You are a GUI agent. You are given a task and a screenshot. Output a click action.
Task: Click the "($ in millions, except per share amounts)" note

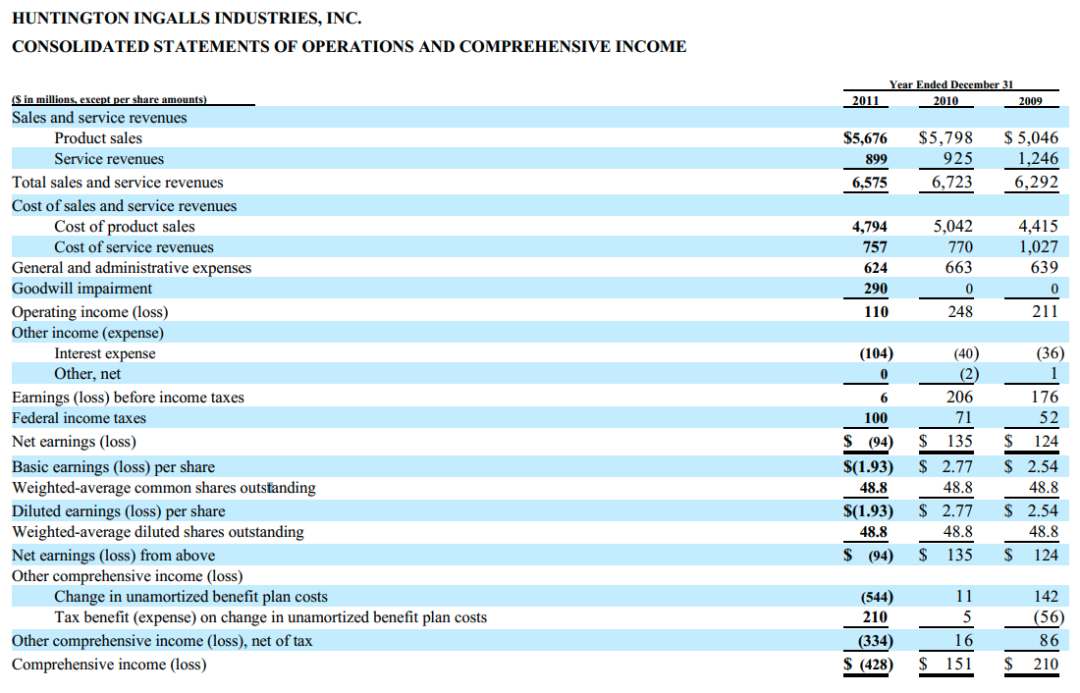(110, 99)
